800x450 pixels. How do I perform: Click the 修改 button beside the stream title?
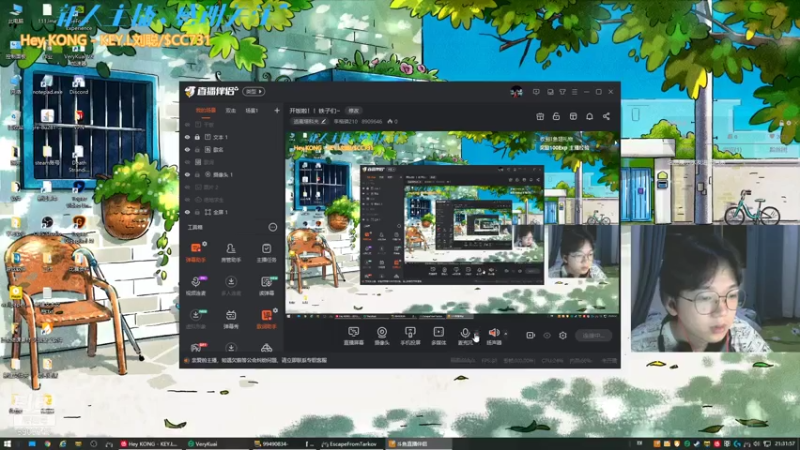354,110
